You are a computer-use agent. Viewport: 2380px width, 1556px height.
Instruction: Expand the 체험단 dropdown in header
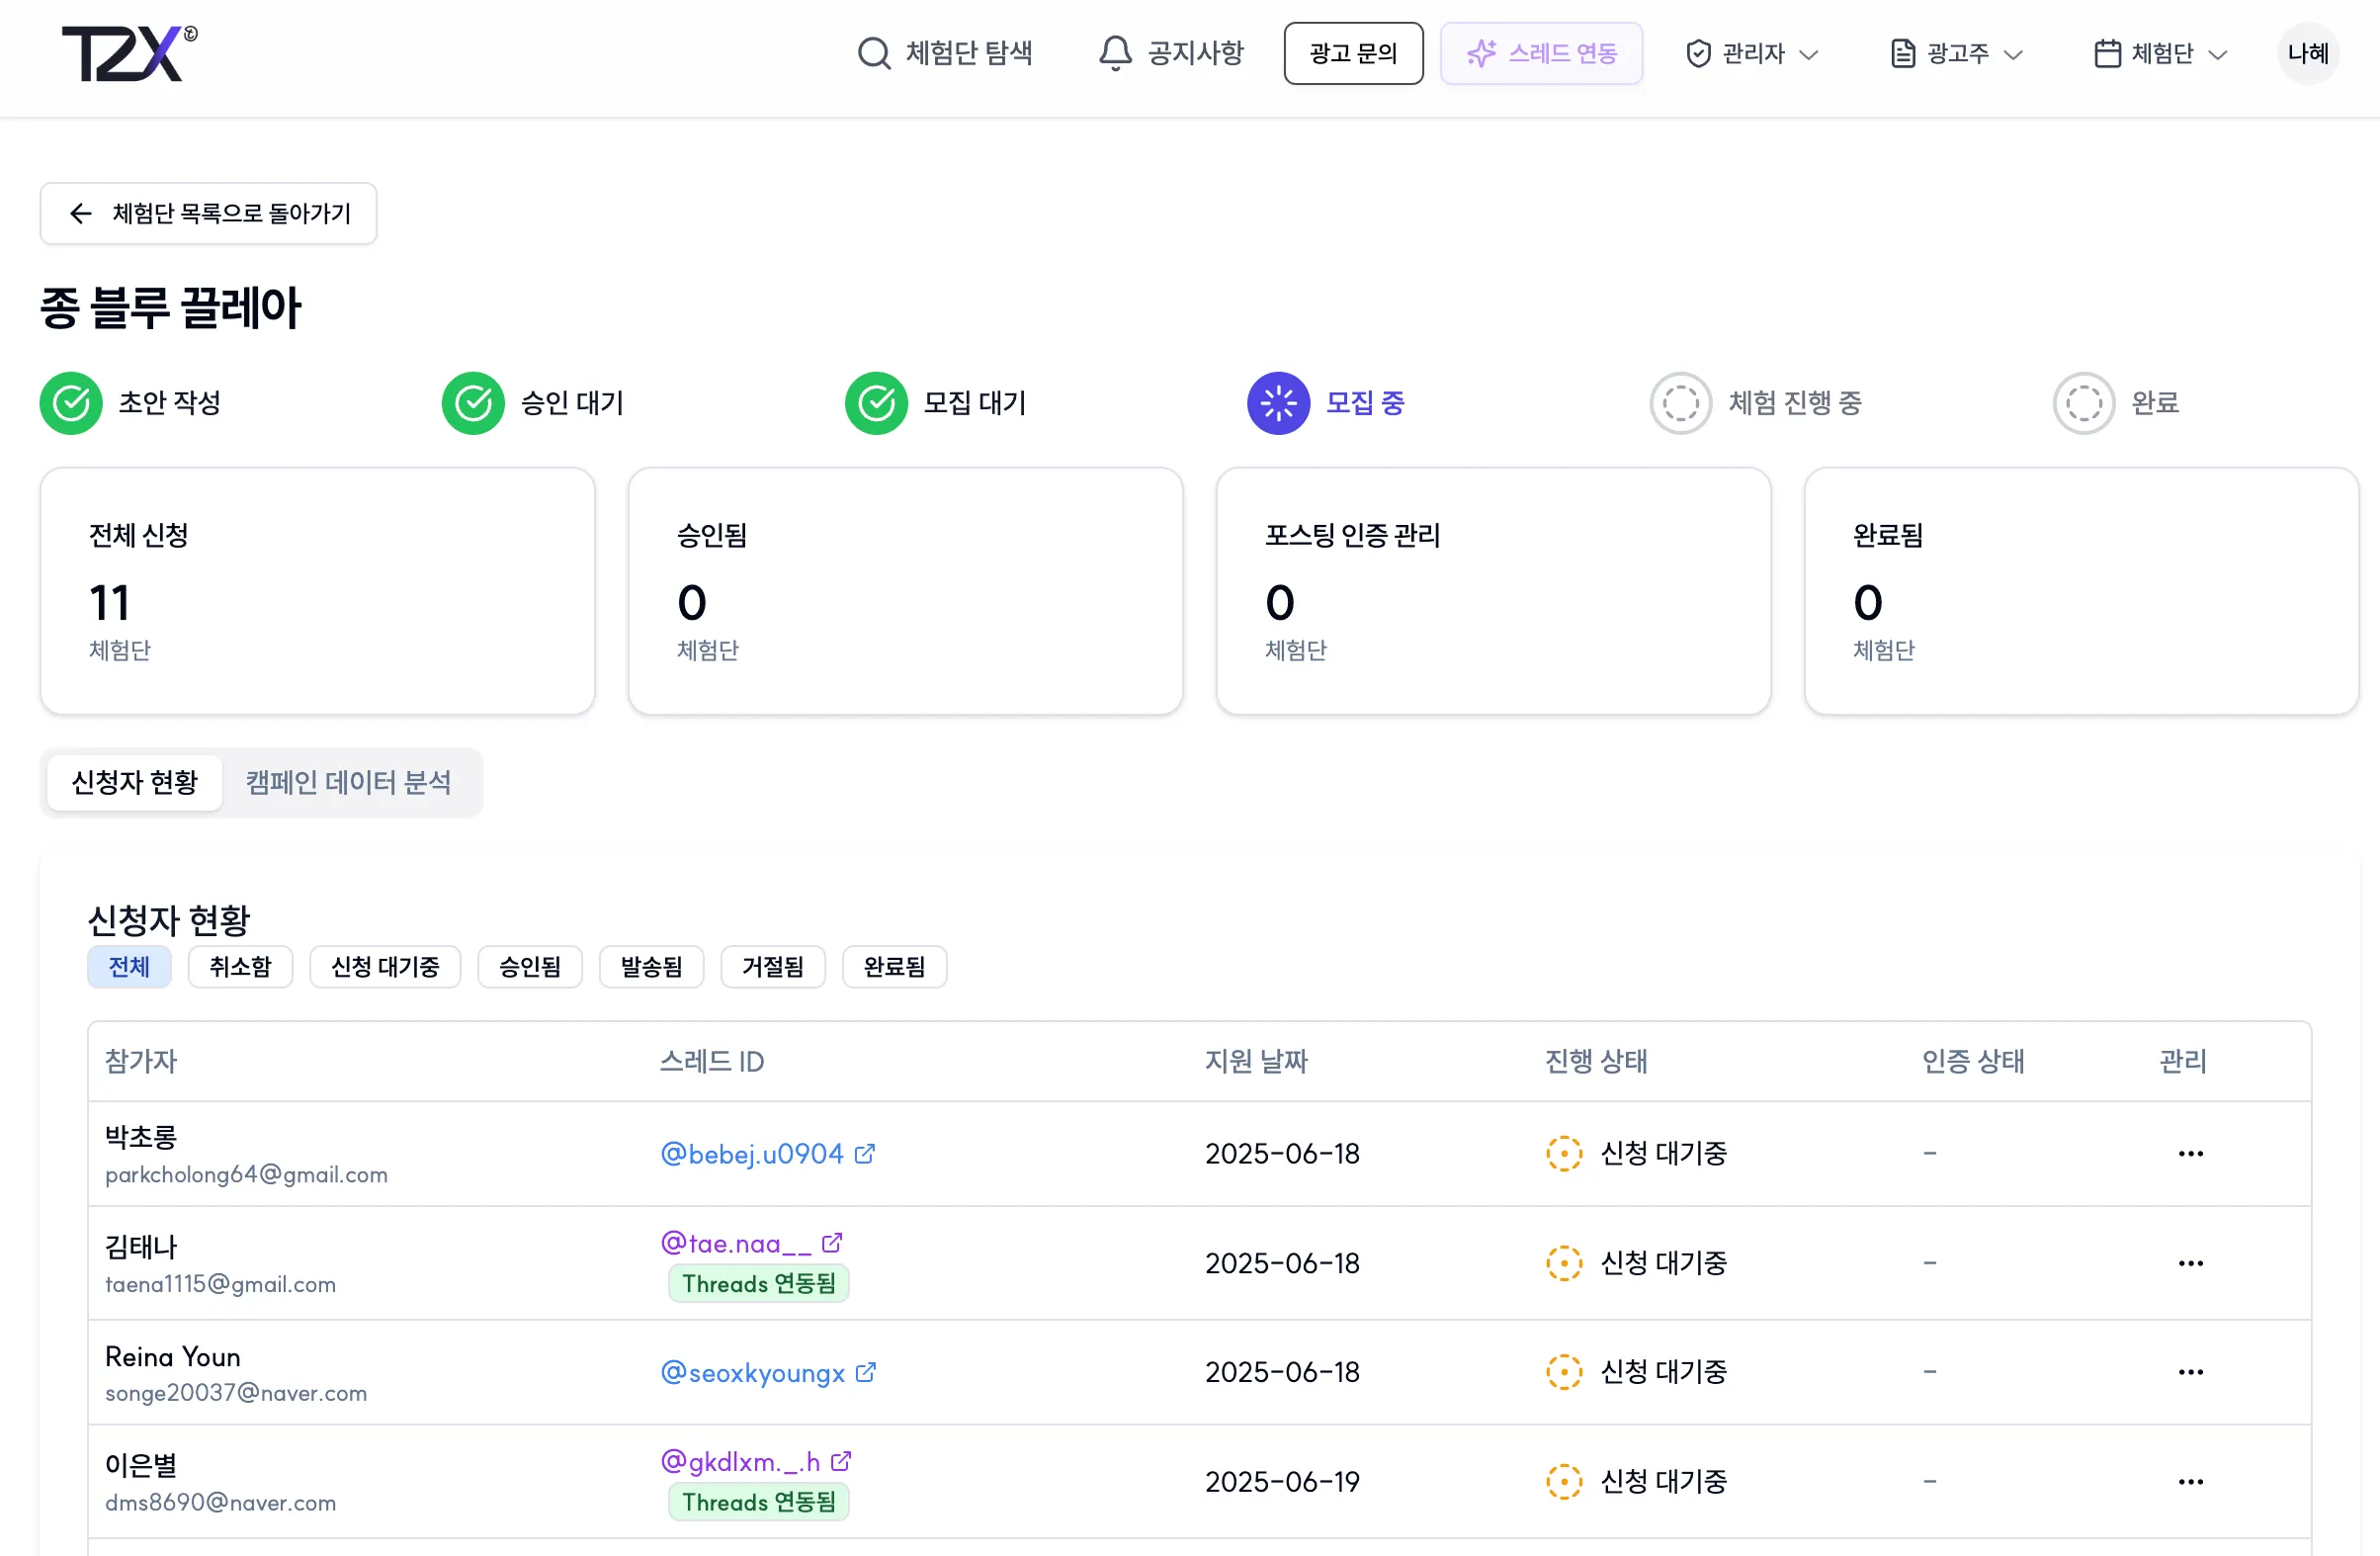pos(2161,53)
